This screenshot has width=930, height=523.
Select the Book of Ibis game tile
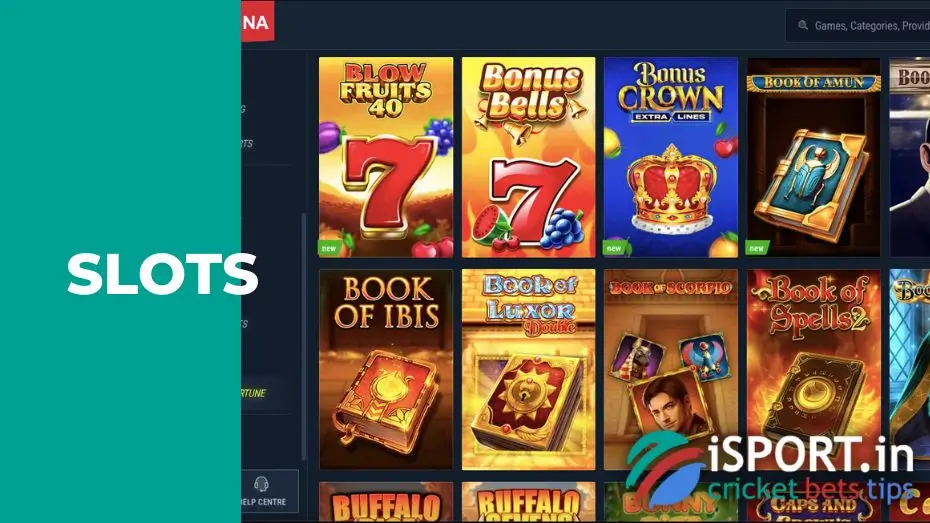(386, 369)
